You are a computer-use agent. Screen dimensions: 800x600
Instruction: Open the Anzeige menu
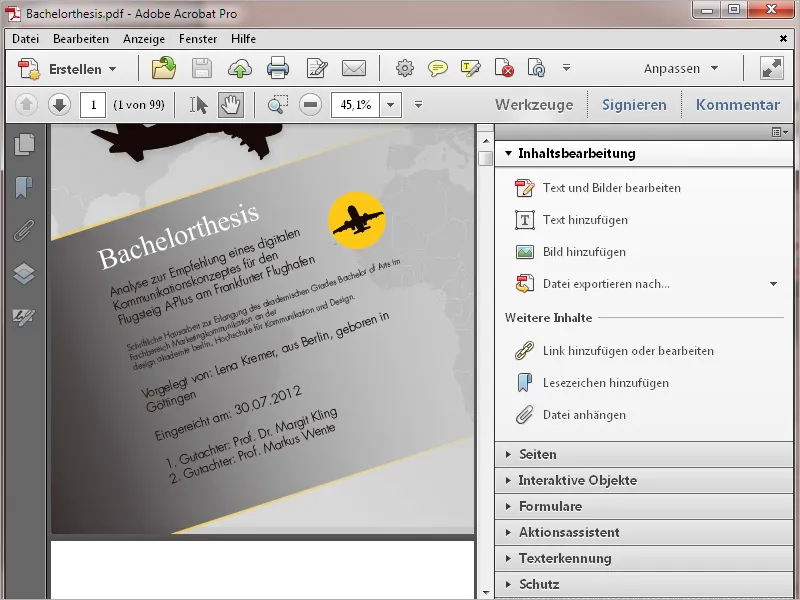point(144,39)
